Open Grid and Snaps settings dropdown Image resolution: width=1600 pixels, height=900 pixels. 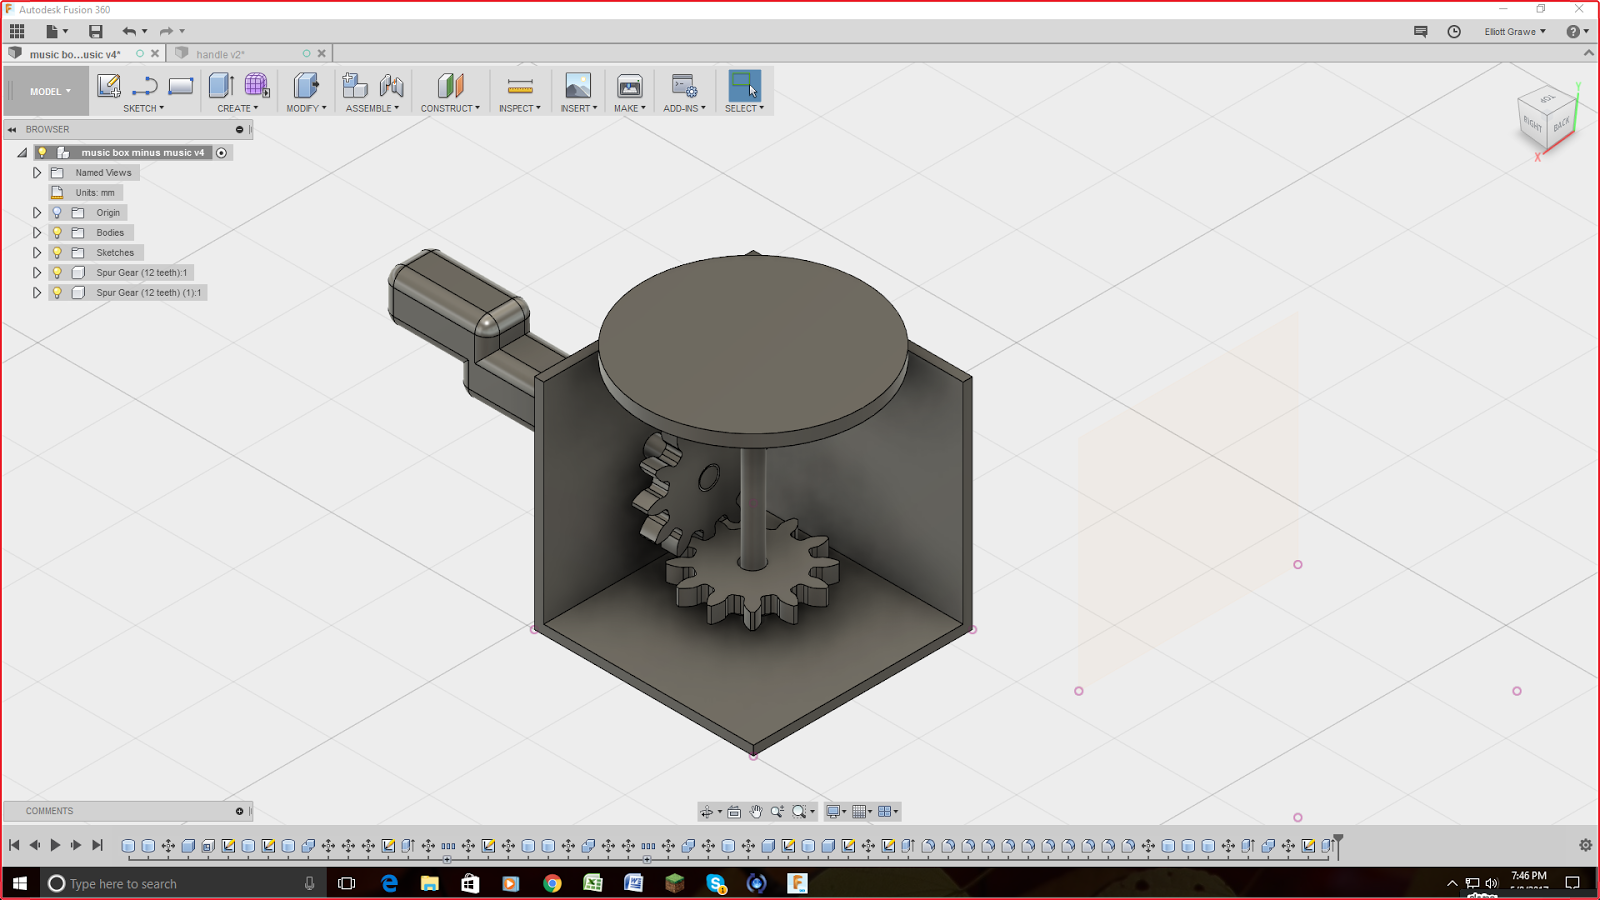tap(862, 812)
